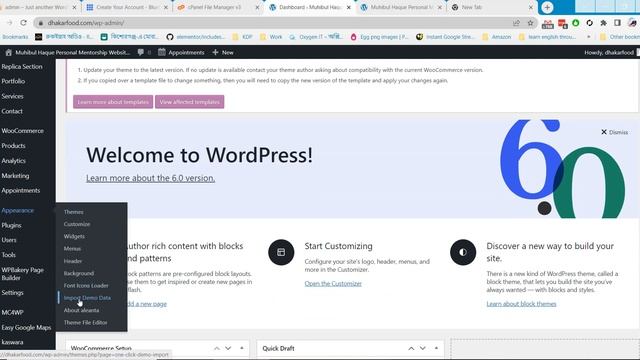Open Plugins in the sidebar

(x=11, y=225)
